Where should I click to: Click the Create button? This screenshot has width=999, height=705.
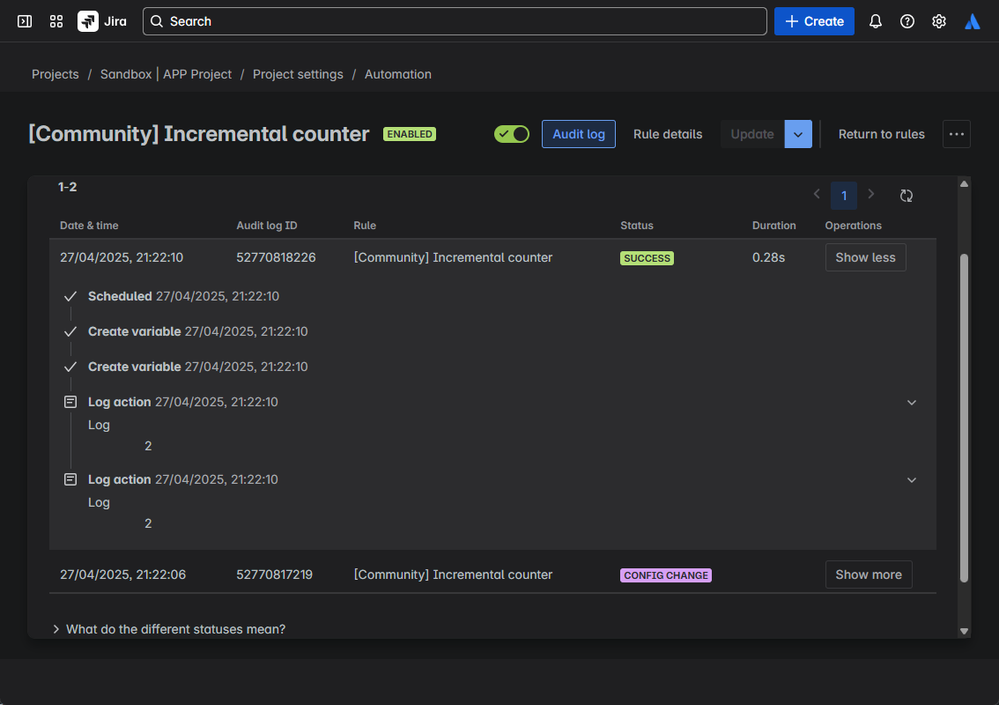(x=814, y=22)
